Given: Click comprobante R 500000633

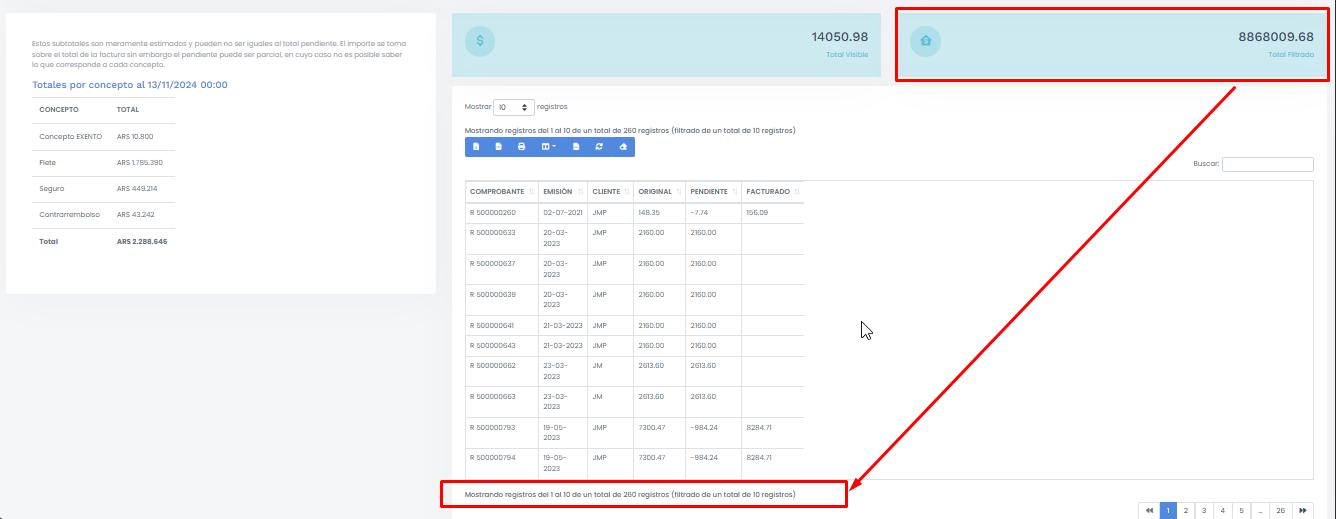Looking at the screenshot, I should click(492, 232).
